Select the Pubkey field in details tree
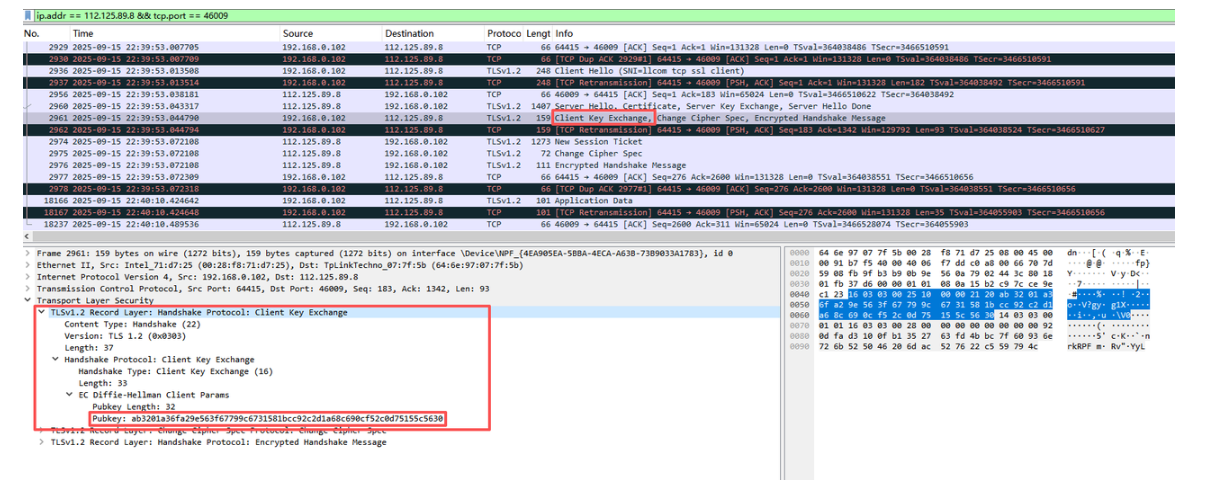This screenshot has height=480, width=1209. (x=267, y=419)
